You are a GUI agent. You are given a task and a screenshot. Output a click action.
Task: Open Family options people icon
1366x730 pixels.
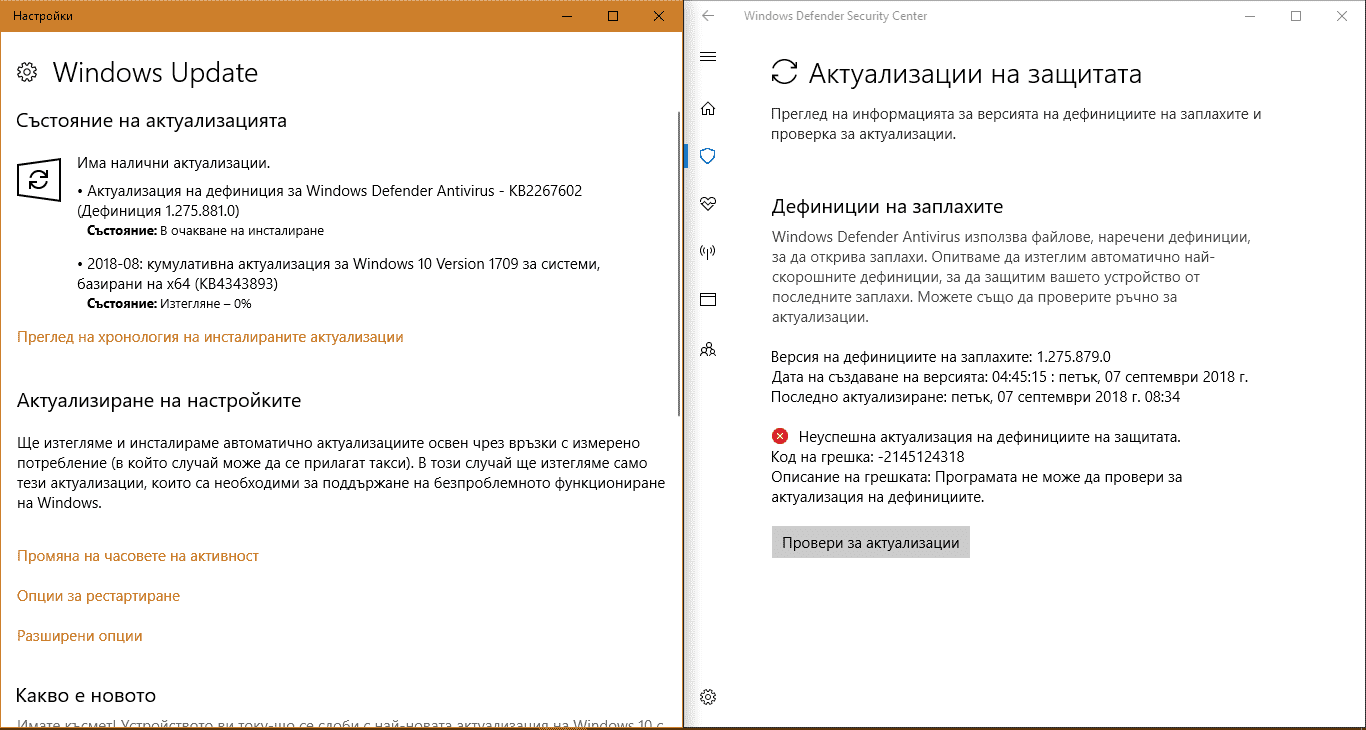pos(708,349)
